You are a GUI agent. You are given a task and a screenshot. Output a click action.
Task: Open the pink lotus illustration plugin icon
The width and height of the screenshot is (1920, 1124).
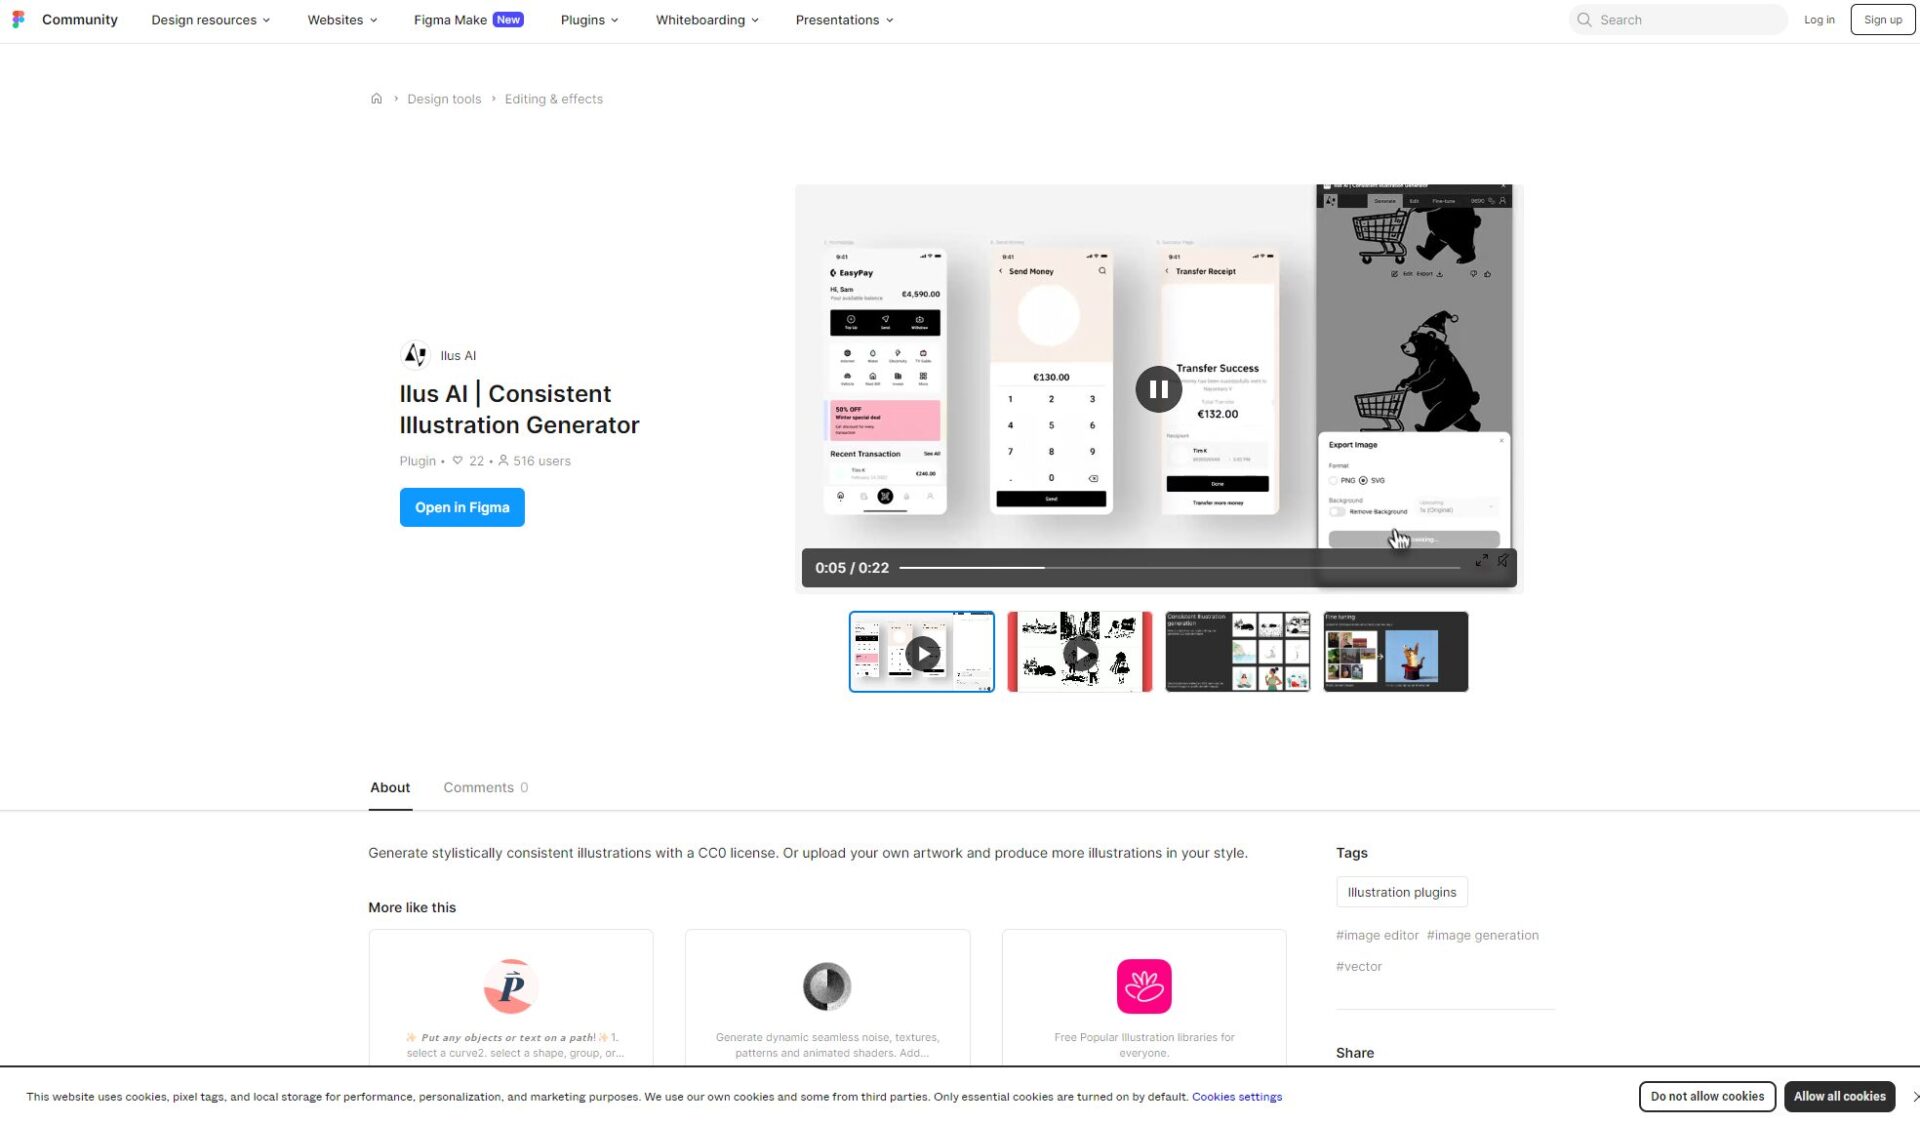(1144, 986)
